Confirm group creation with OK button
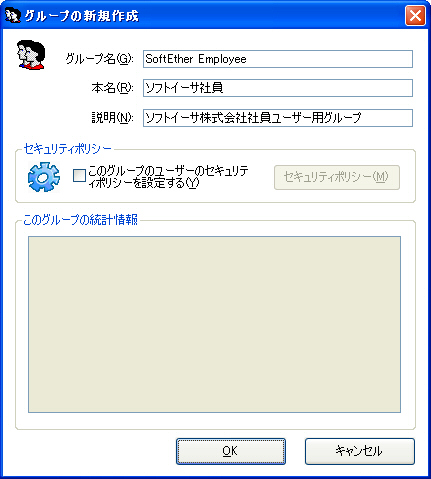431x479 pixels. (x=231, y=451)
